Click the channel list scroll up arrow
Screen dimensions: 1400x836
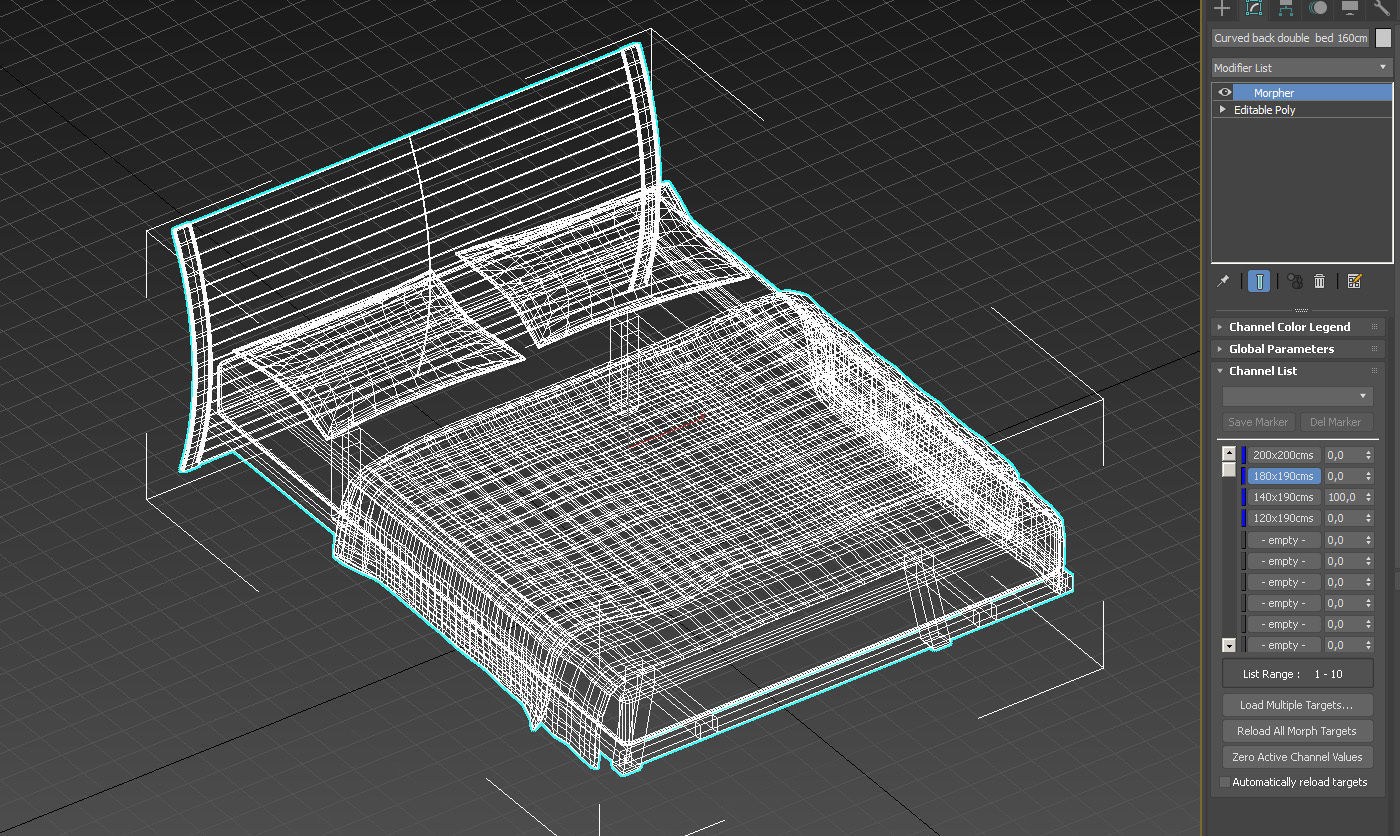click(x=1229, y=453)
